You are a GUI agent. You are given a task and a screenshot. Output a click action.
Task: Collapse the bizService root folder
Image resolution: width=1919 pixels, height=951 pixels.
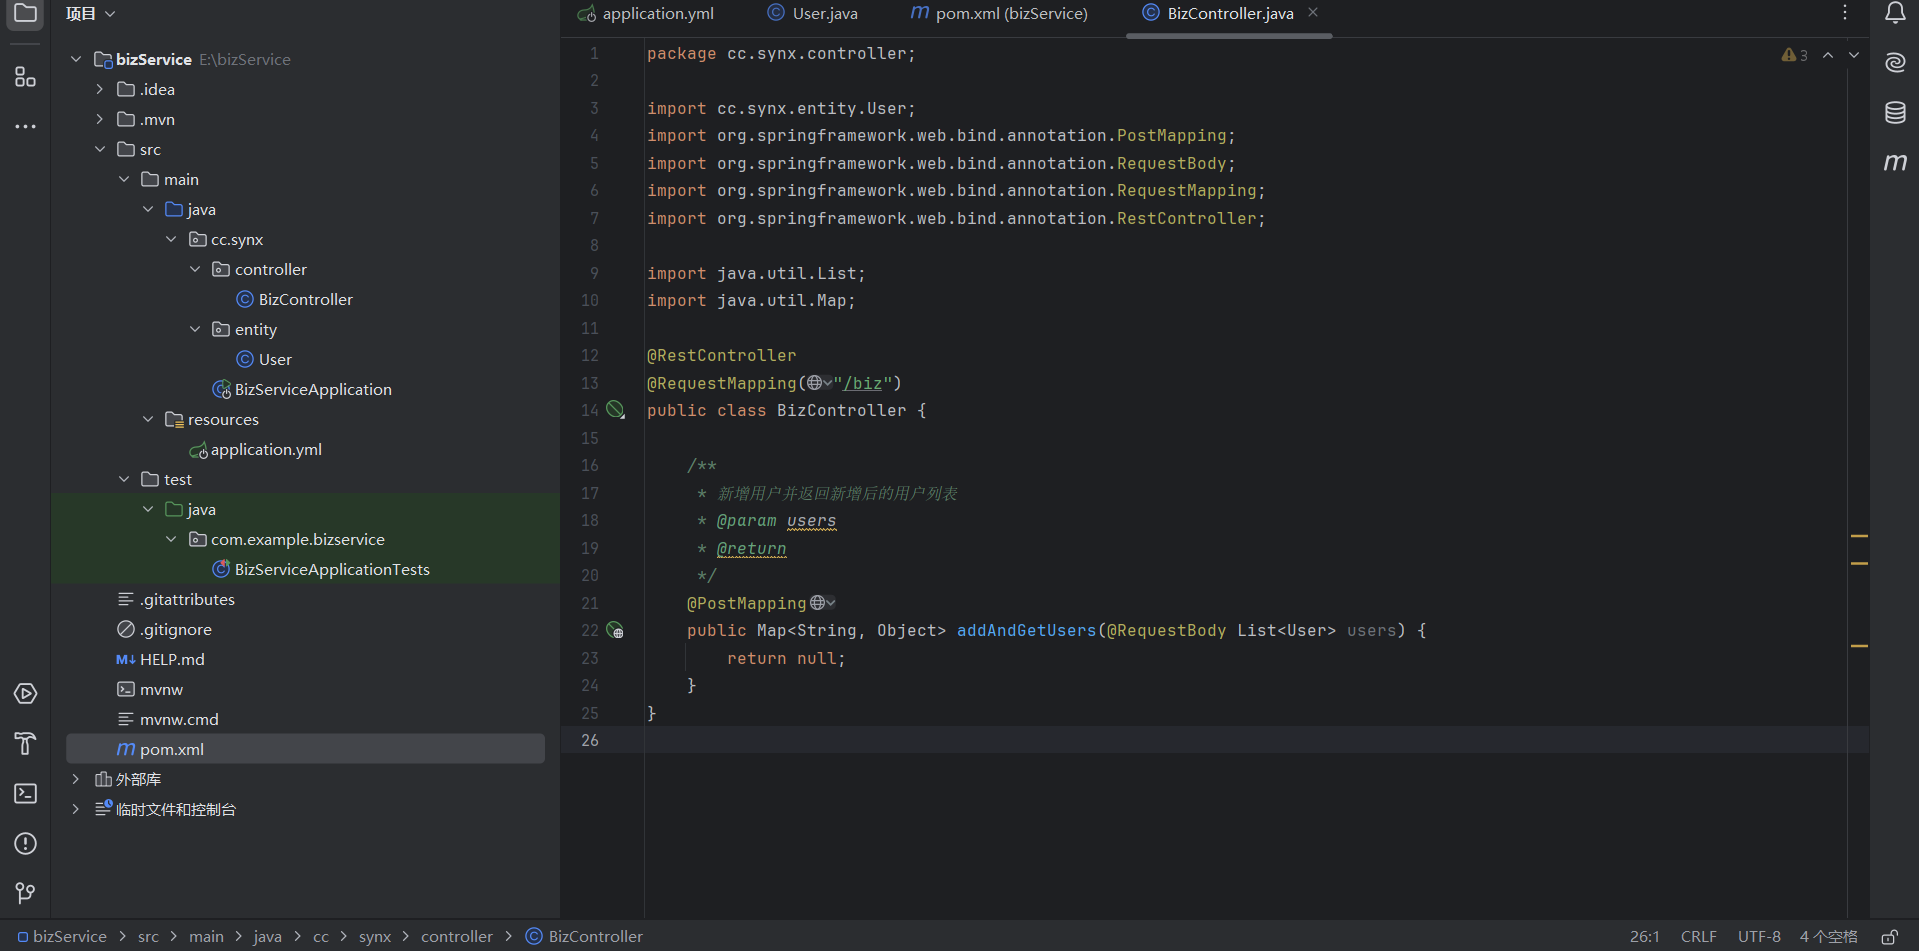[76, 59]
